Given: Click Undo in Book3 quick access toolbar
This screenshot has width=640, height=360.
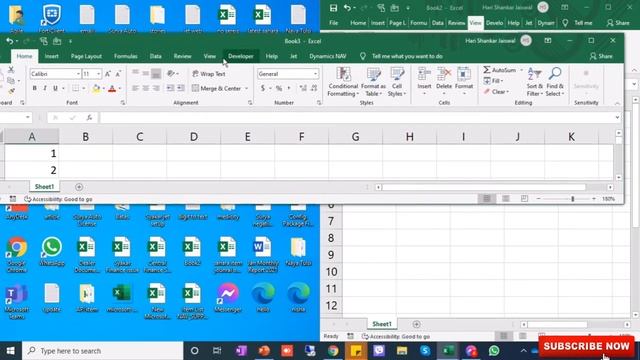Looking at the screenshot, I should (9, 41).
